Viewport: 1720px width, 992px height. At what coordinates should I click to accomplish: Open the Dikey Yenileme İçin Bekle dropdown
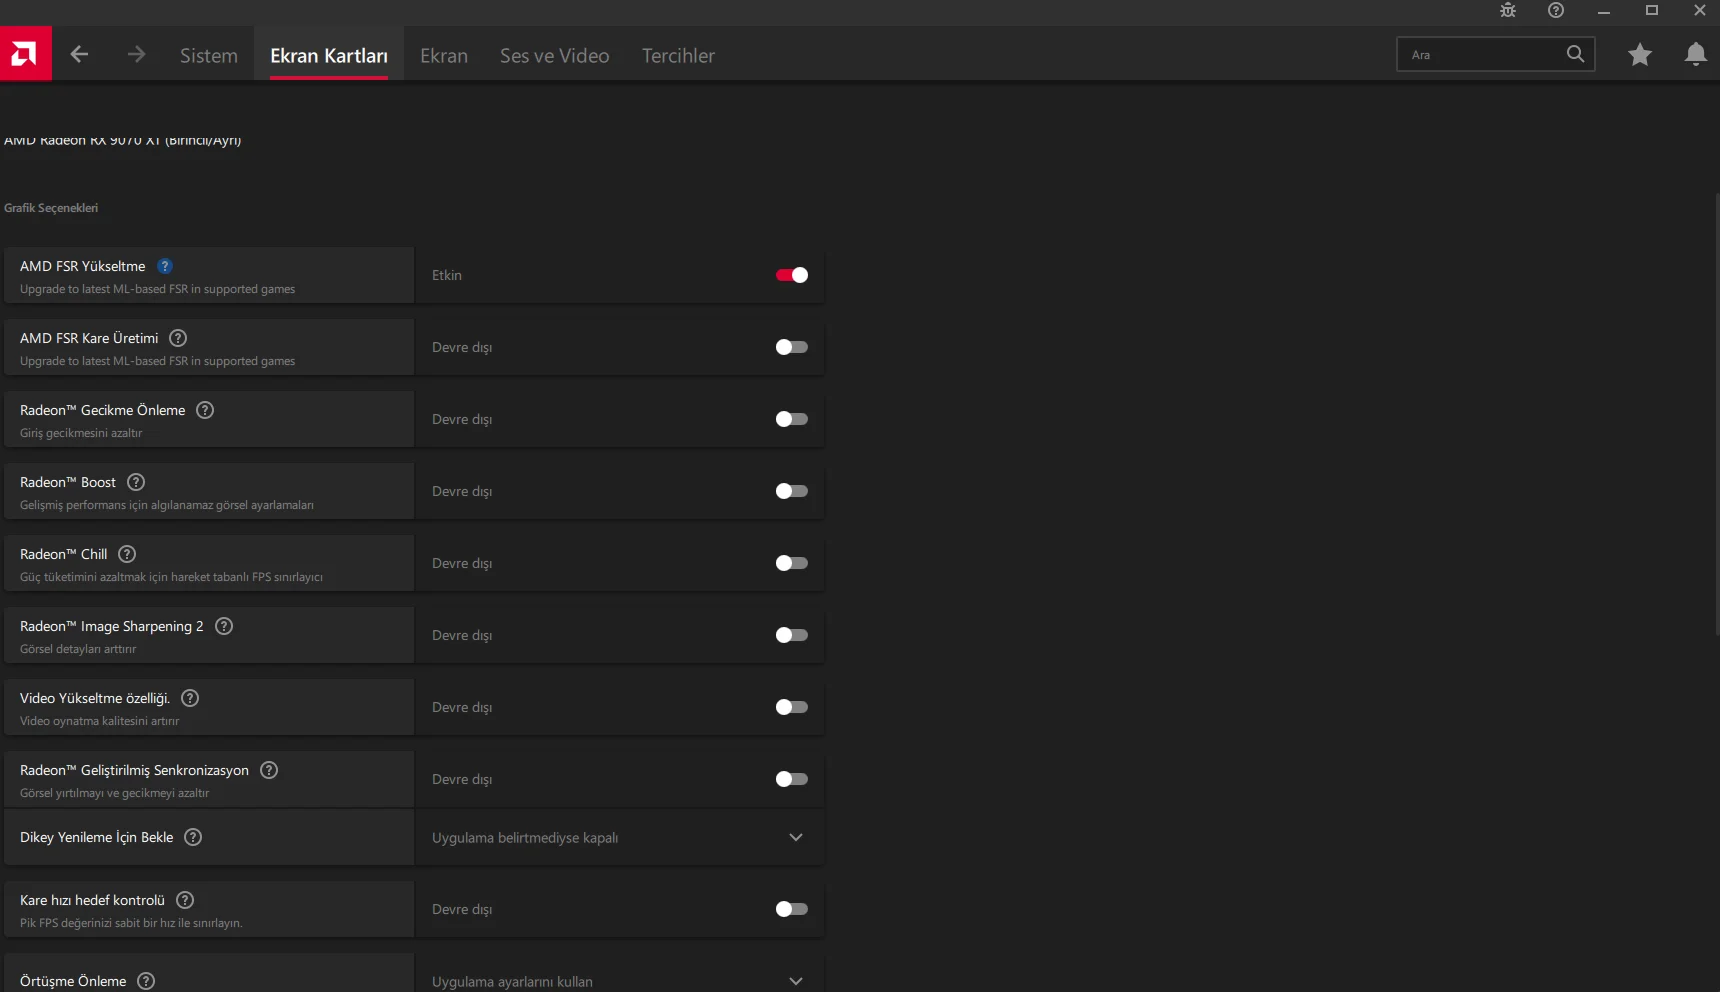pyautogui.click(x=620, y=837)
